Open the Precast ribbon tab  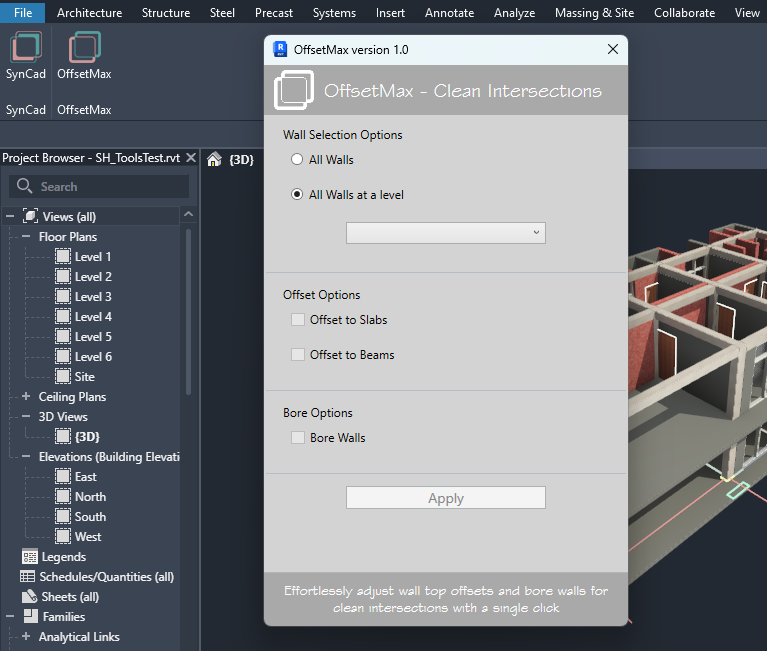tap(274, 12)
